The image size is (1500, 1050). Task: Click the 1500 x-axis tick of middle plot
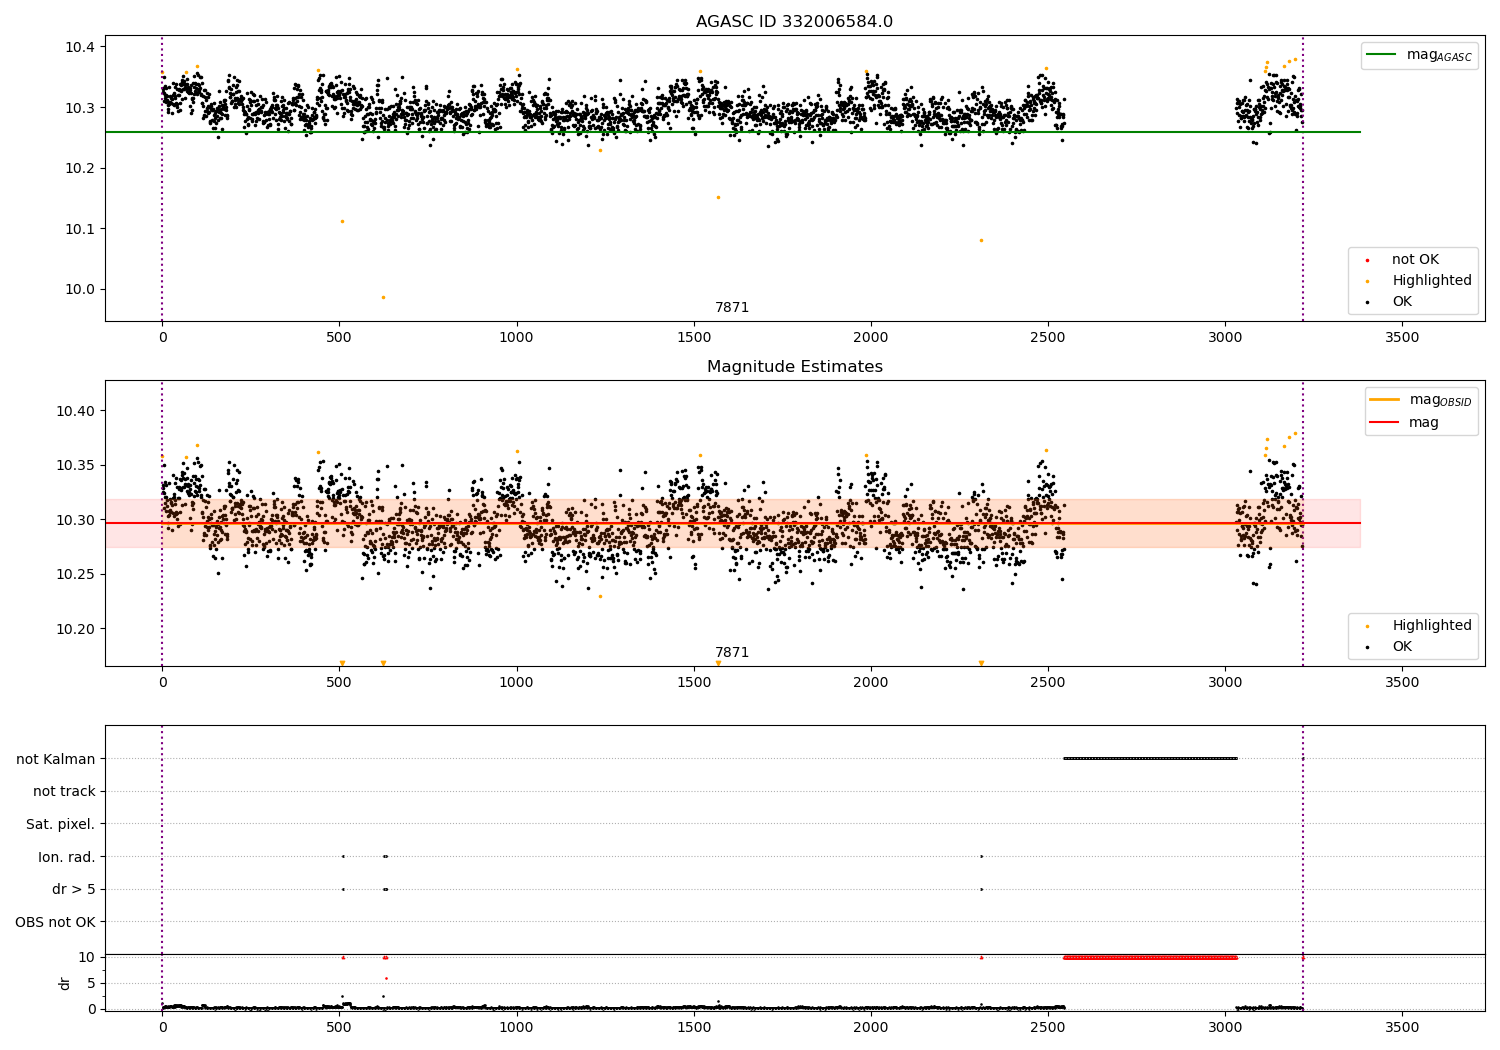click(694, 682)
